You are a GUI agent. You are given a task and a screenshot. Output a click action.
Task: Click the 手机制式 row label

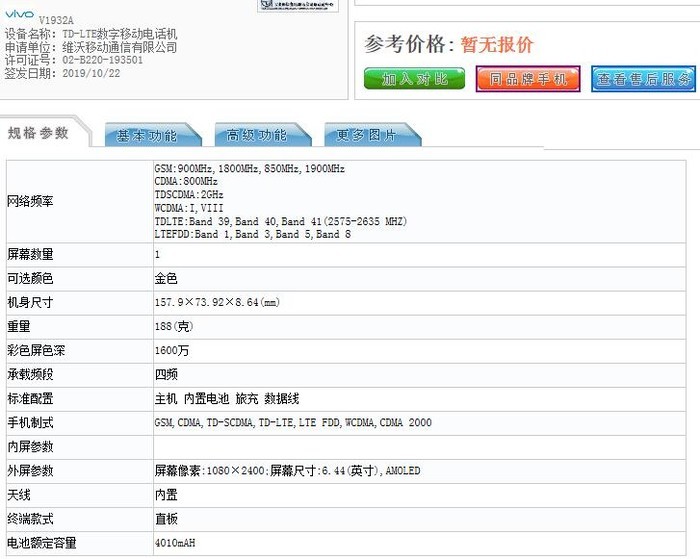(30, 422)
